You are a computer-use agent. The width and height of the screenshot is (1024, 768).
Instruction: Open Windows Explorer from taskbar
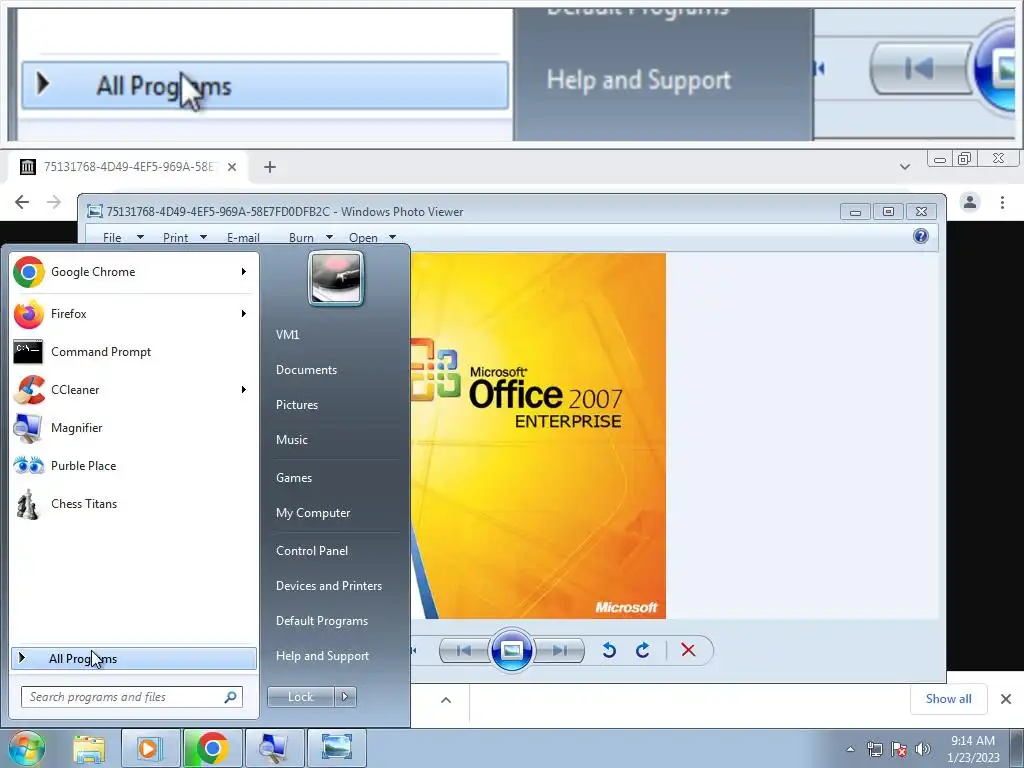point(89,748)
